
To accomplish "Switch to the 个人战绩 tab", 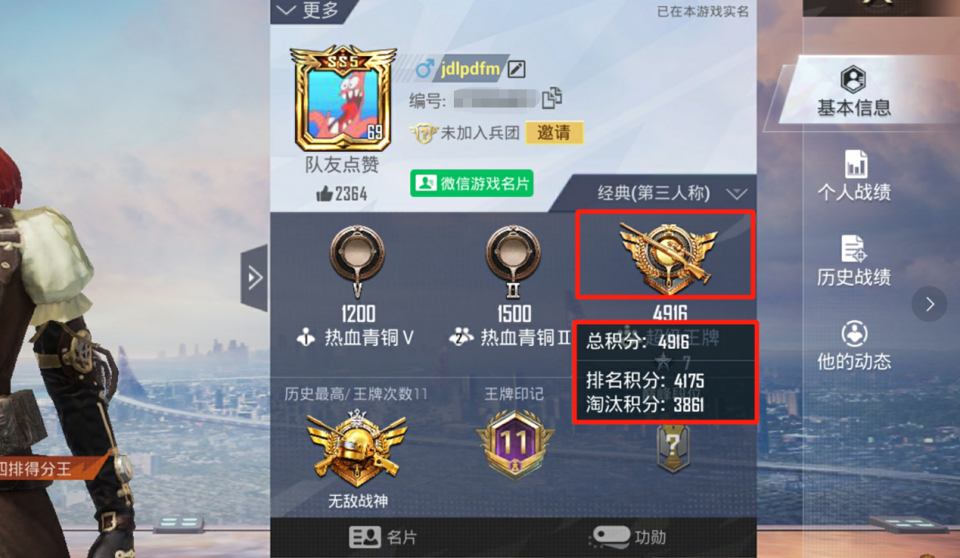I will 854,176.
